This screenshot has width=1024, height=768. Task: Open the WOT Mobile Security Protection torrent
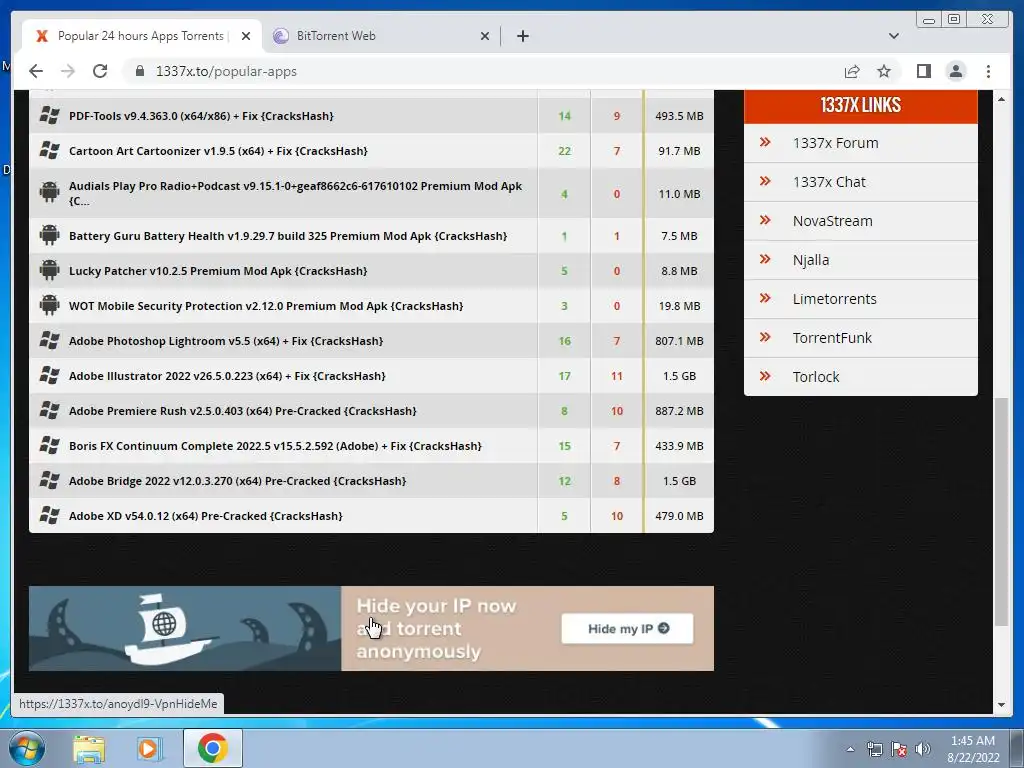(x=266, y=306)
